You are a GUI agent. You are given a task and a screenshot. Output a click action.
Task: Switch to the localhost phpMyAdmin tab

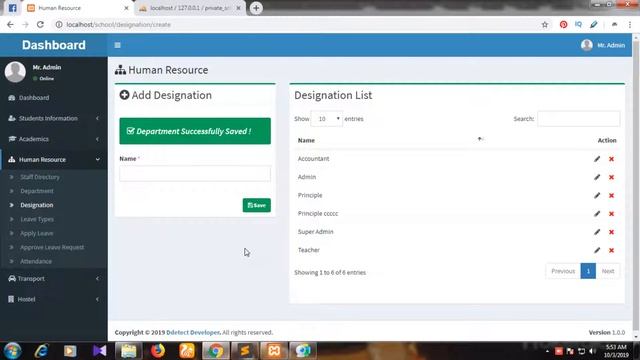point(189,8)
